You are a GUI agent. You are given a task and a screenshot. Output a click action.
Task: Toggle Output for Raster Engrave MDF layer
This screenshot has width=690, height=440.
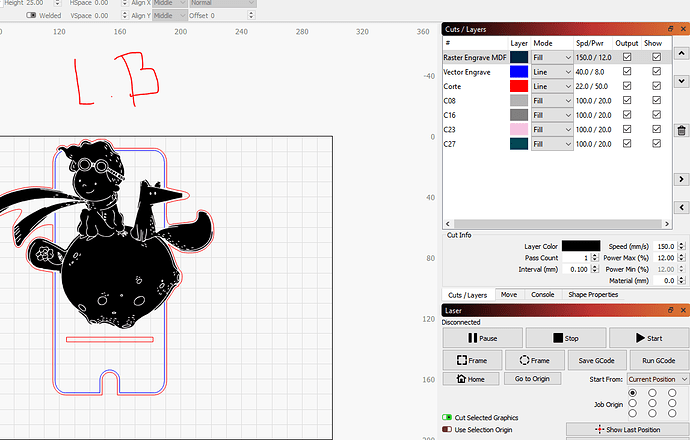627,57
